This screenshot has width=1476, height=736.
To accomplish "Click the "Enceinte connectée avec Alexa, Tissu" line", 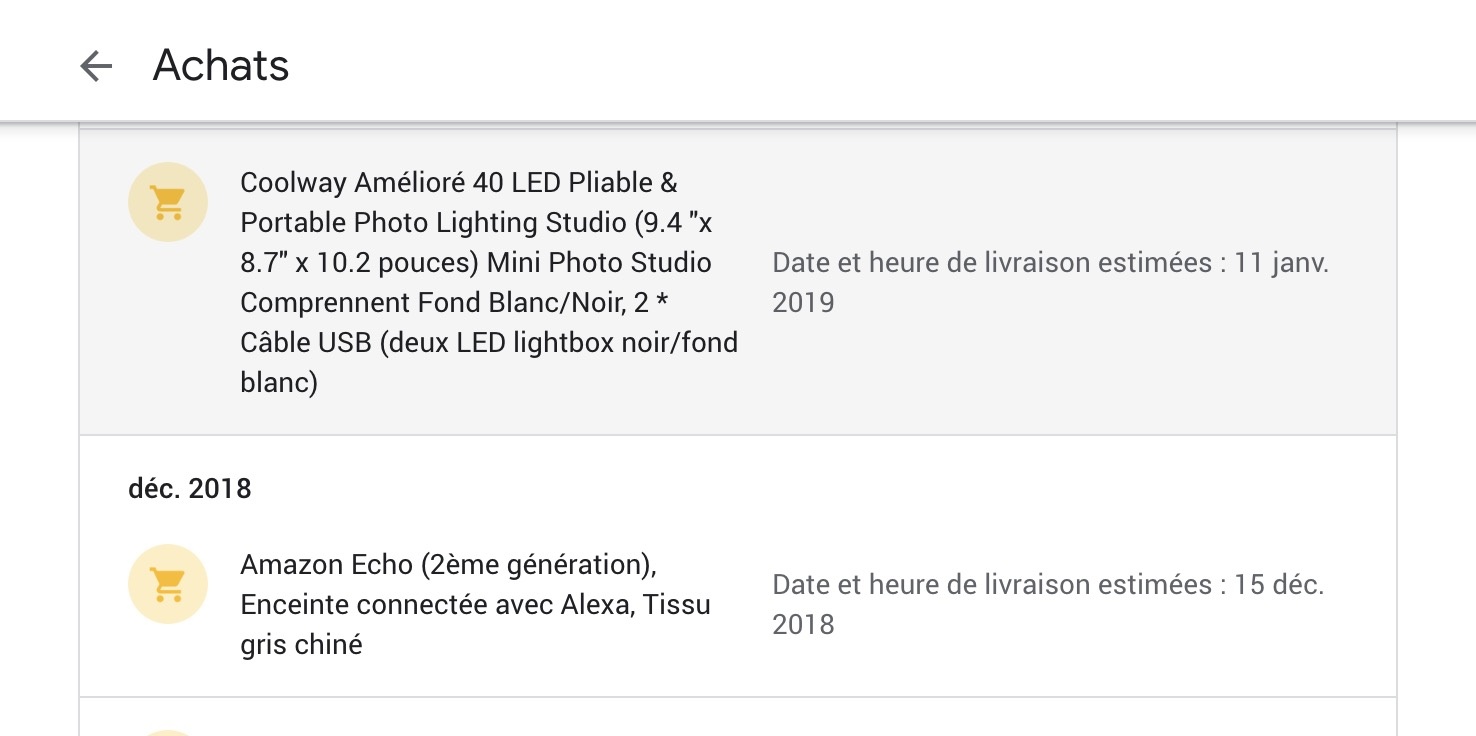I will 475,605.
